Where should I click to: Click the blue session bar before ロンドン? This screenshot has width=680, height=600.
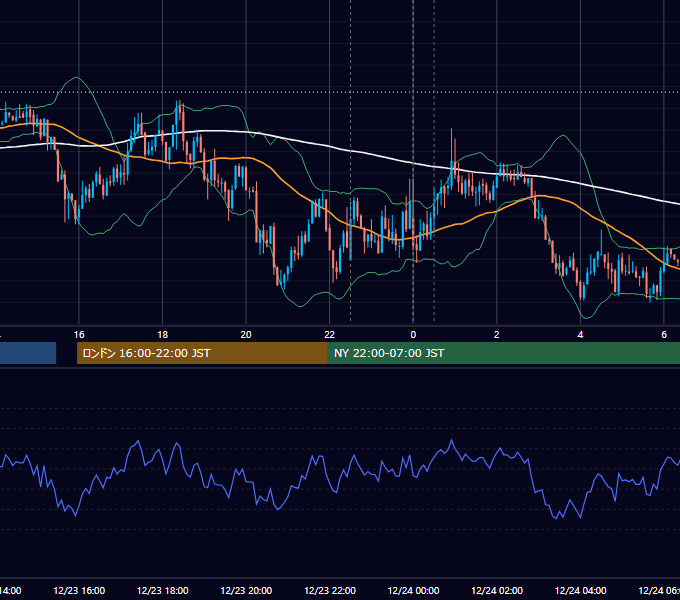click(x=28, y=353)
